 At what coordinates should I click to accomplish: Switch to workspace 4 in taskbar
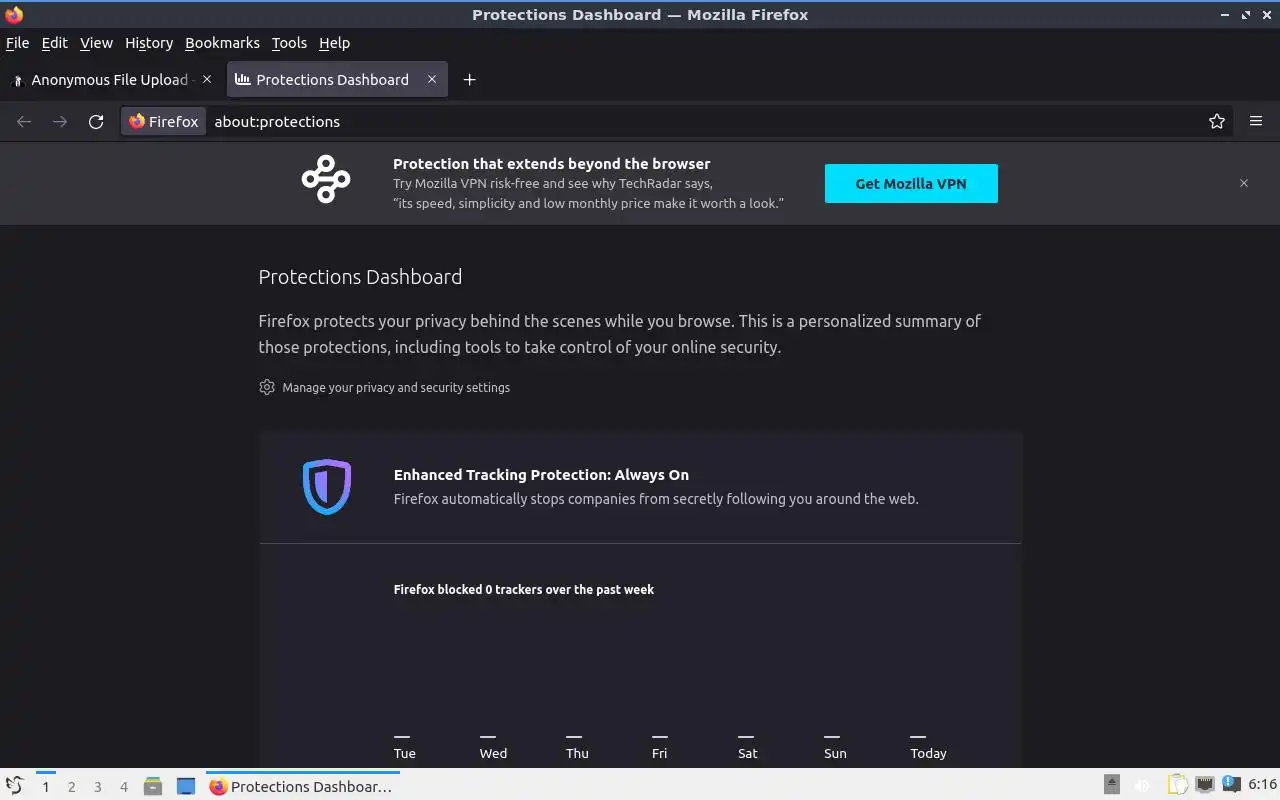pyautogui.click(x=123, y=787)
